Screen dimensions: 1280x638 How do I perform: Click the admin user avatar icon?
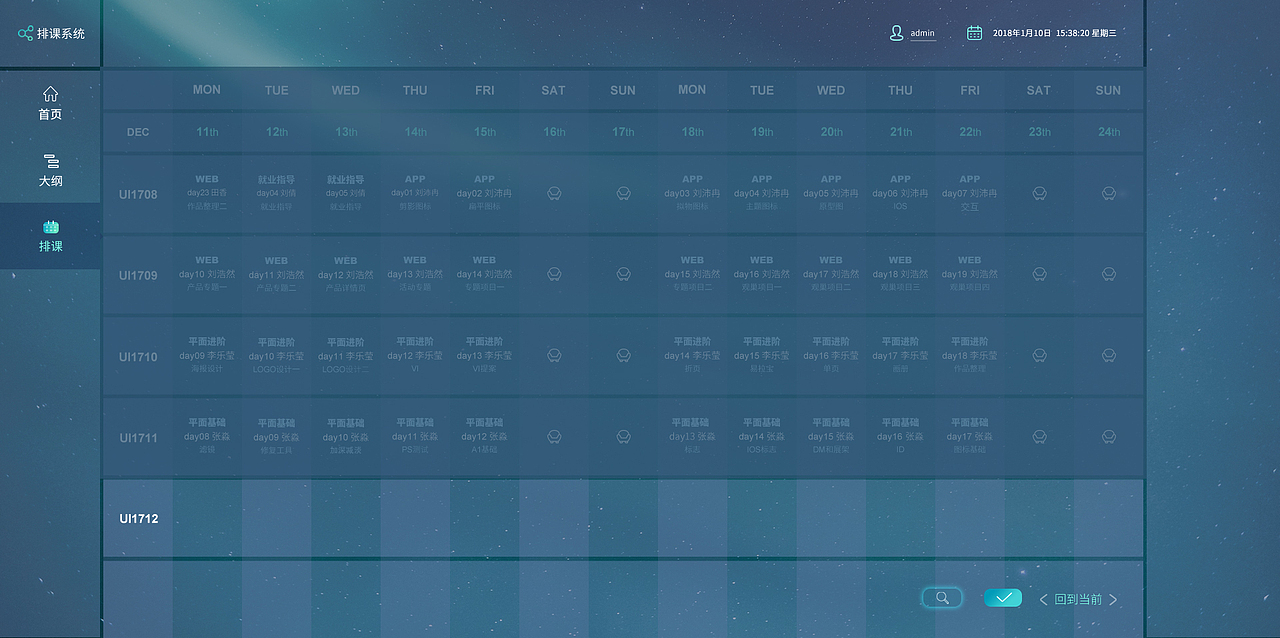896,33
